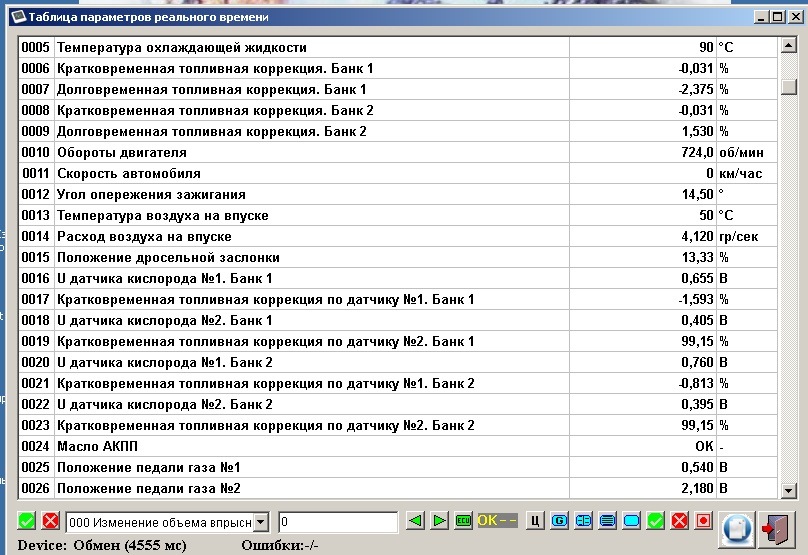Click the green right arrow button

click(439, 521)
